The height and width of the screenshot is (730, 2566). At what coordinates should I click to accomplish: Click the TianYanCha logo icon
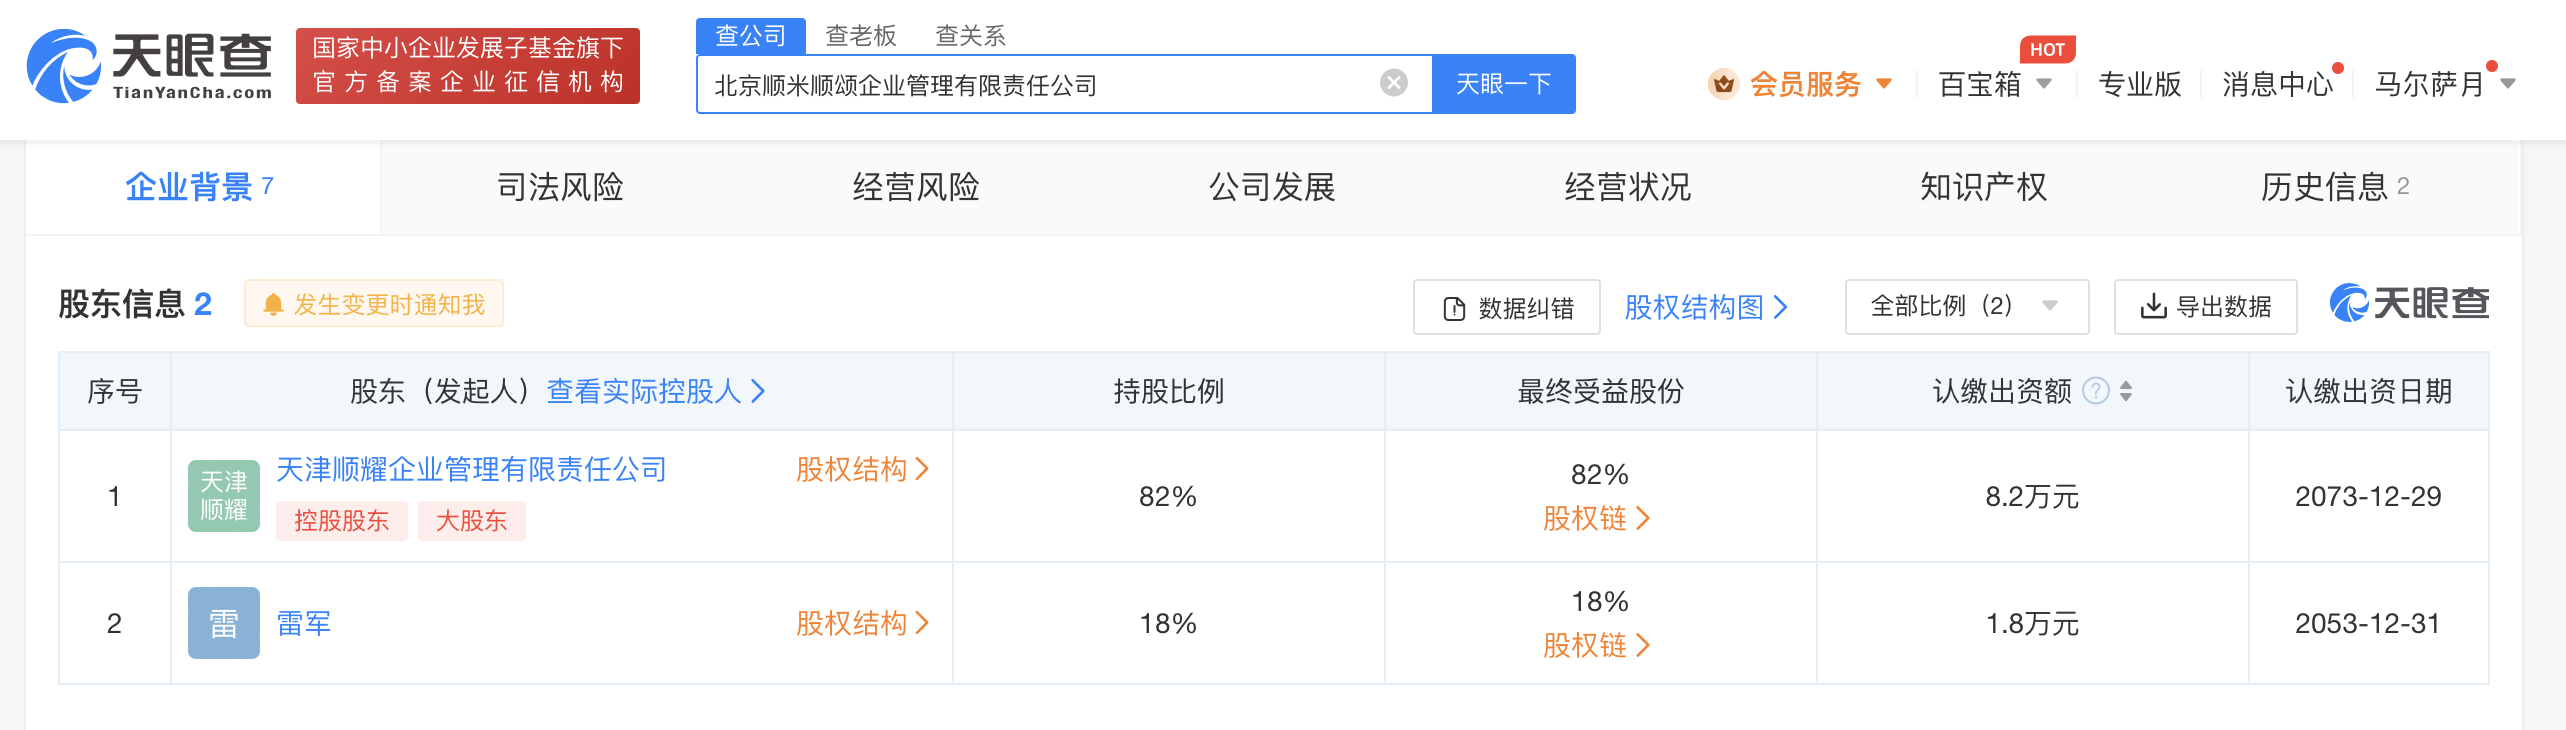click(x=63, y=66)
